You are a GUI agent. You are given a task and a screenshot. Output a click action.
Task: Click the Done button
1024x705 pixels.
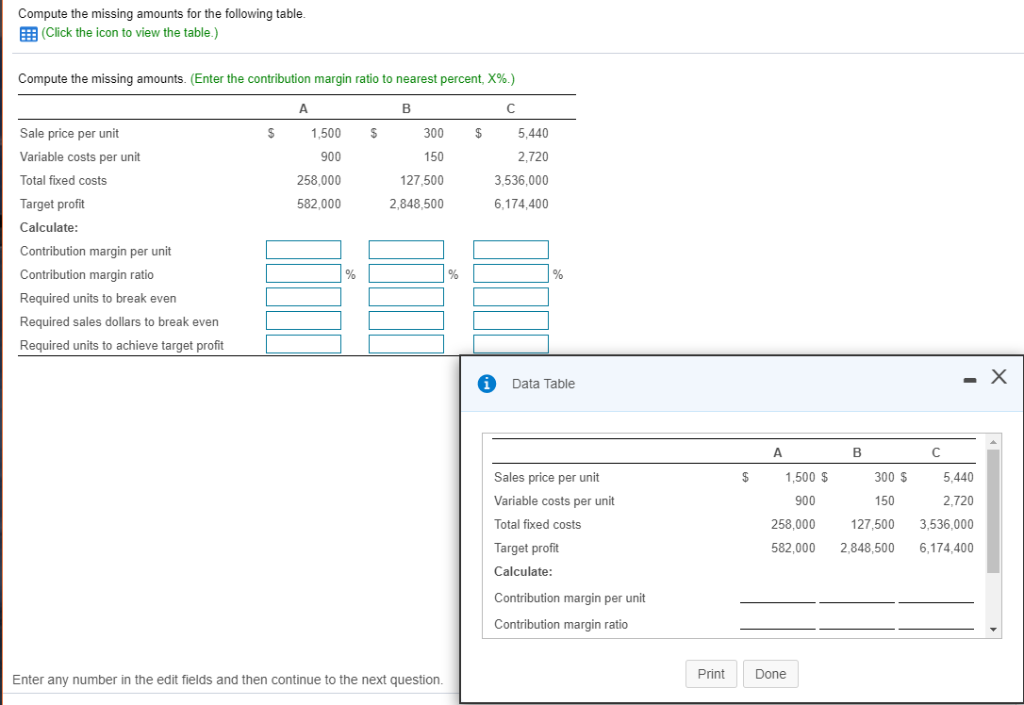pyautogui.click(x=770, y=673)
